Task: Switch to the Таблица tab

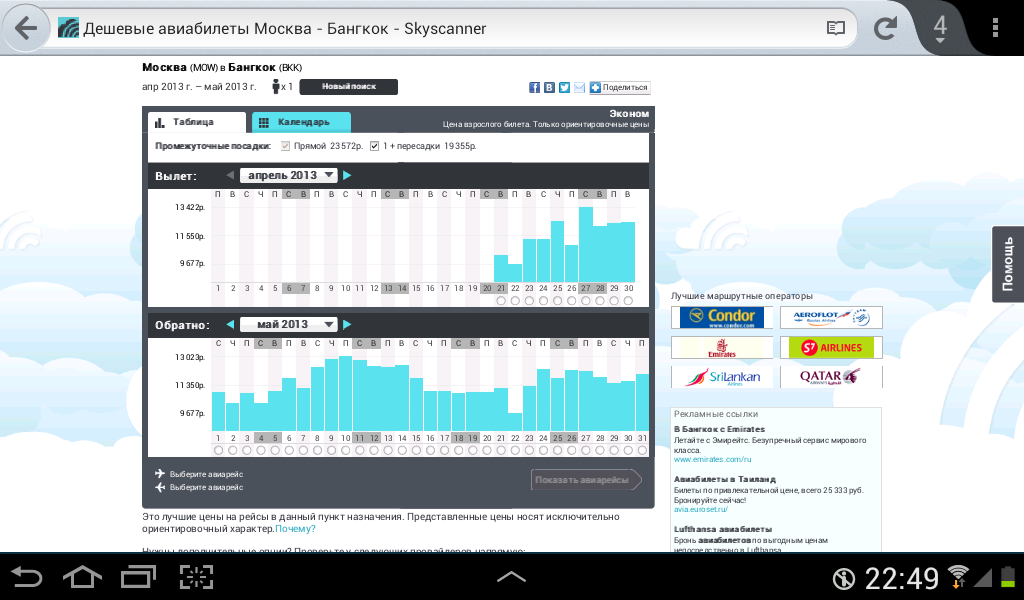Action: pos(197,122)
